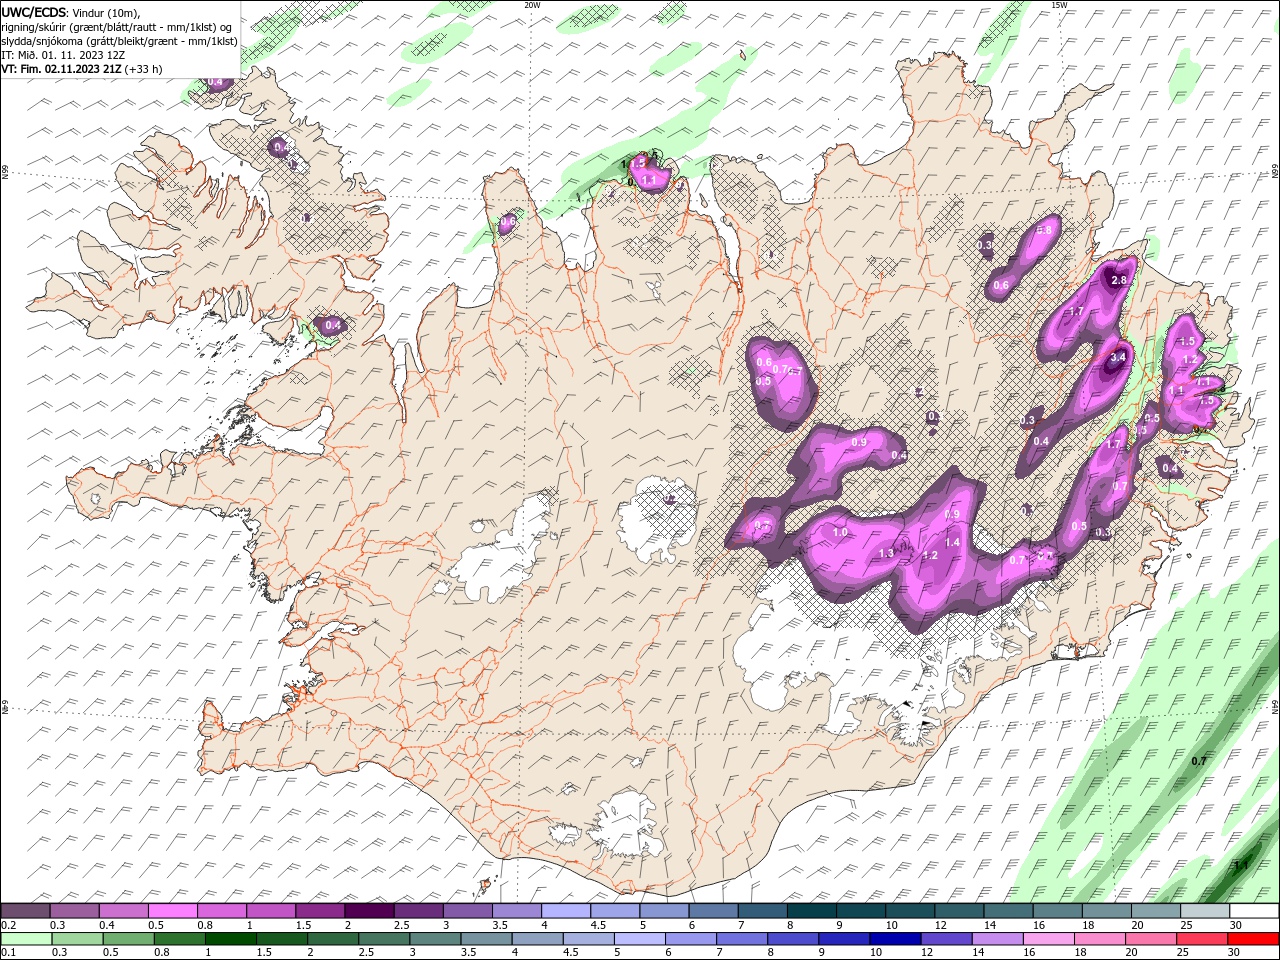Click the black 0.7 rain value over the sea
The image size is (1280, 960).
(1200, 761)
